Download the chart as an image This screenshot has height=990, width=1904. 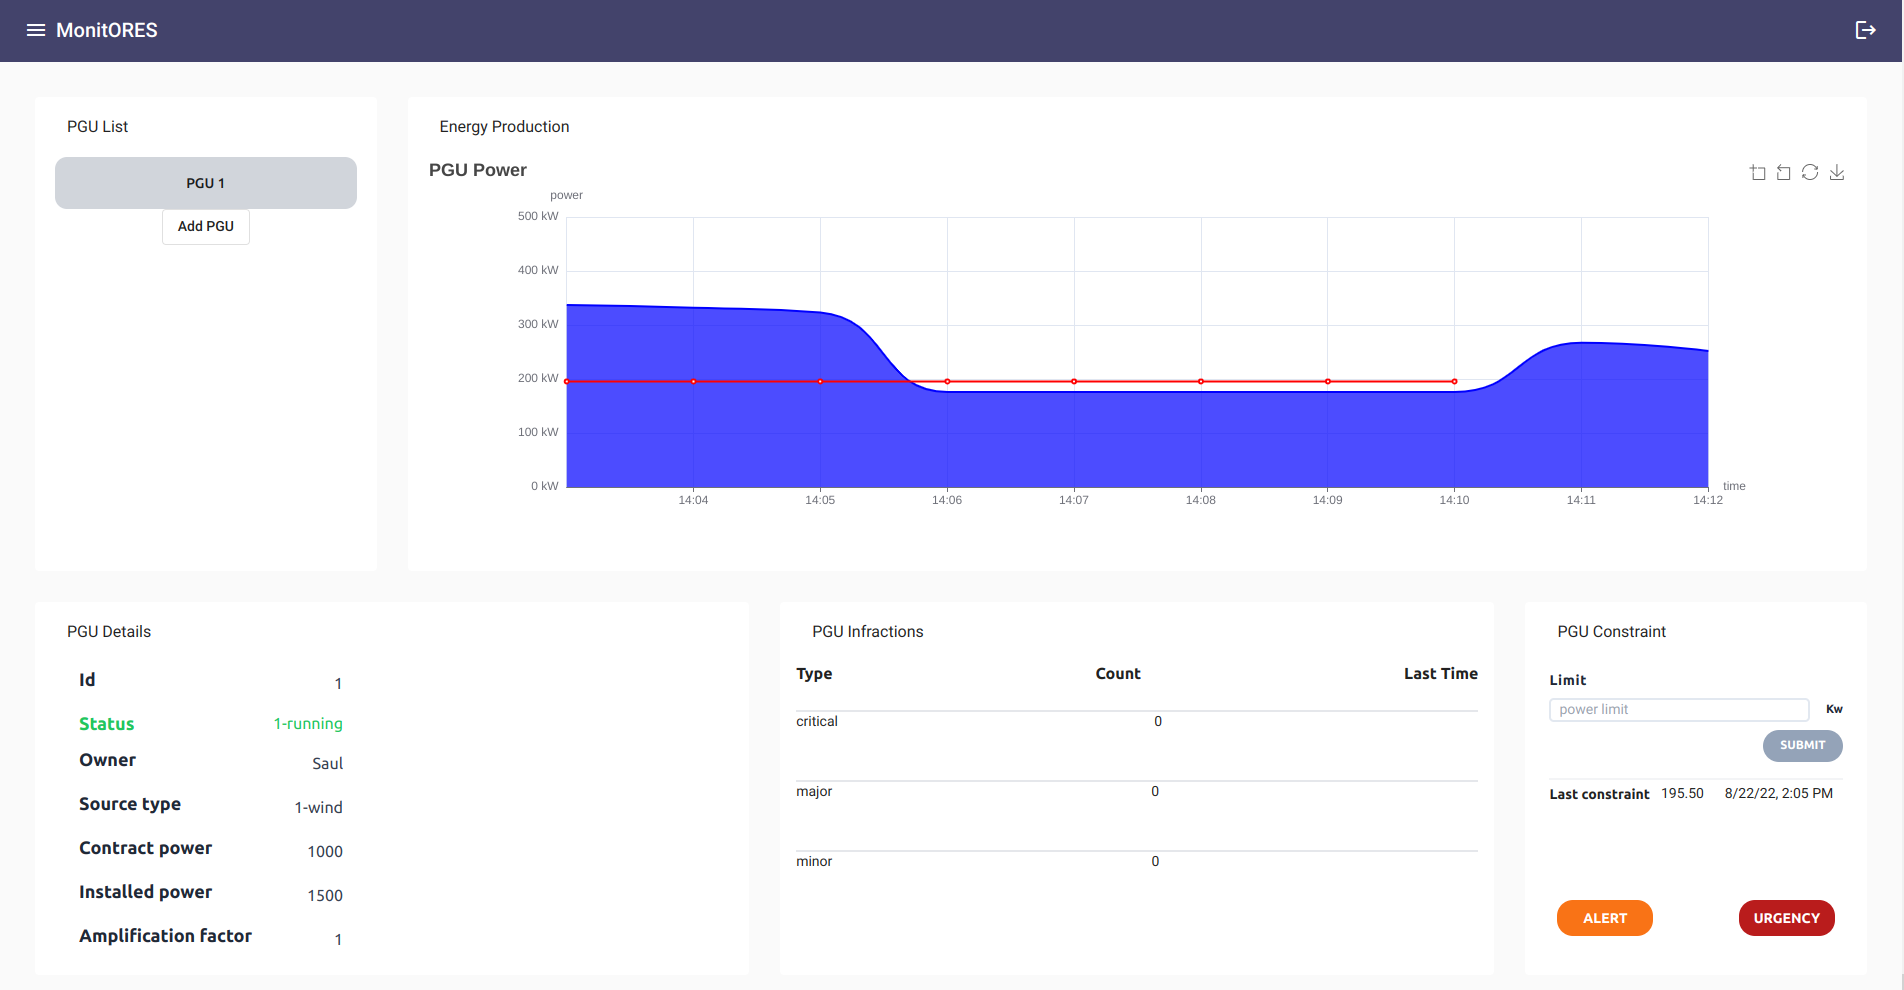[1837, 173]
